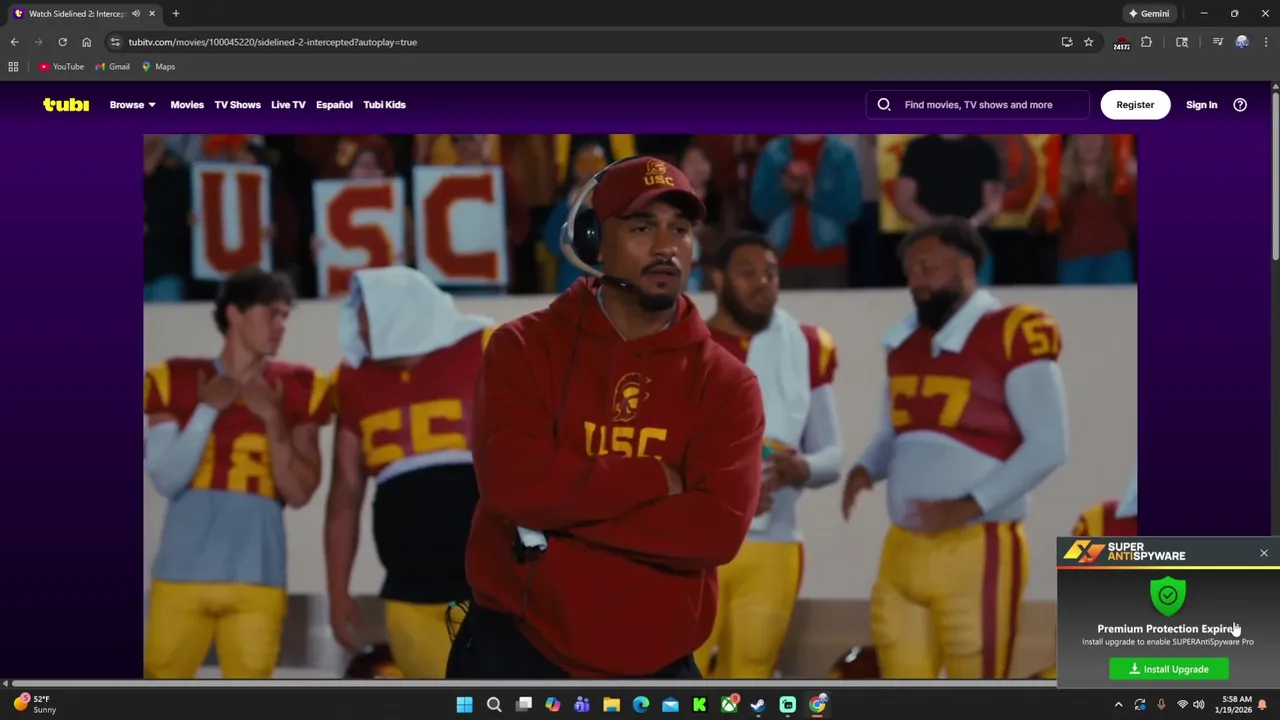
Task: Open Steam from the taskbar
Action: (758, 705)
